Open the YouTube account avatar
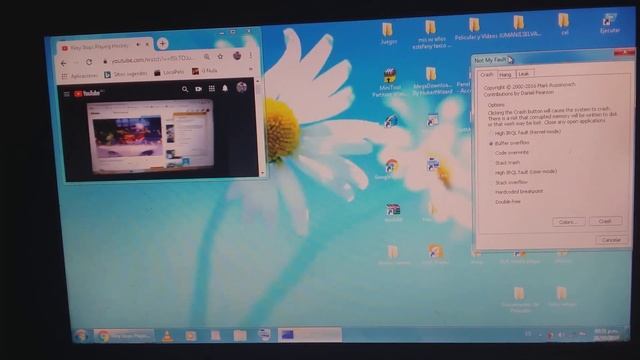The width and height of the screenshot is (640, 360). 241,87
